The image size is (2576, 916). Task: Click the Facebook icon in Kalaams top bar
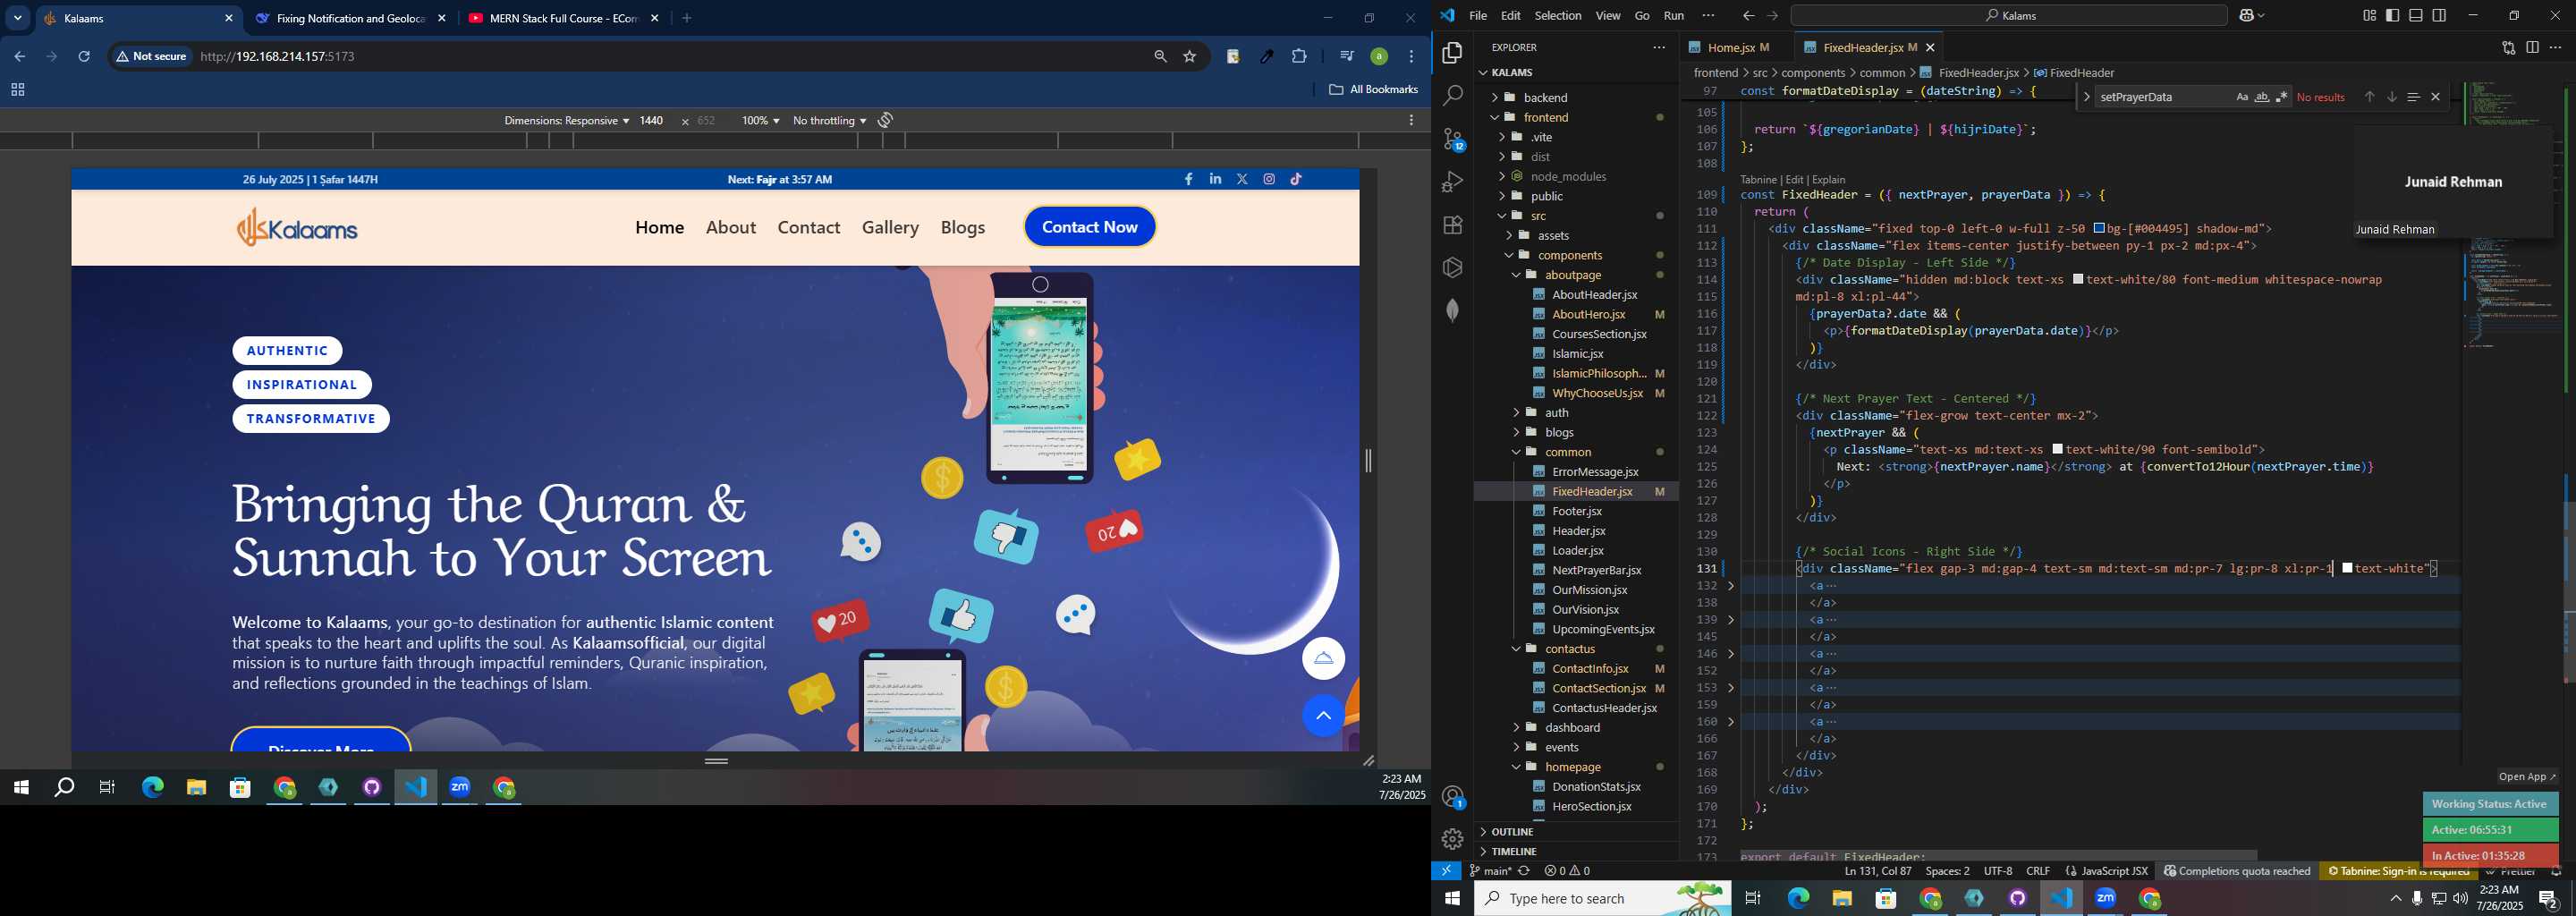click(x=1188, y=179)
